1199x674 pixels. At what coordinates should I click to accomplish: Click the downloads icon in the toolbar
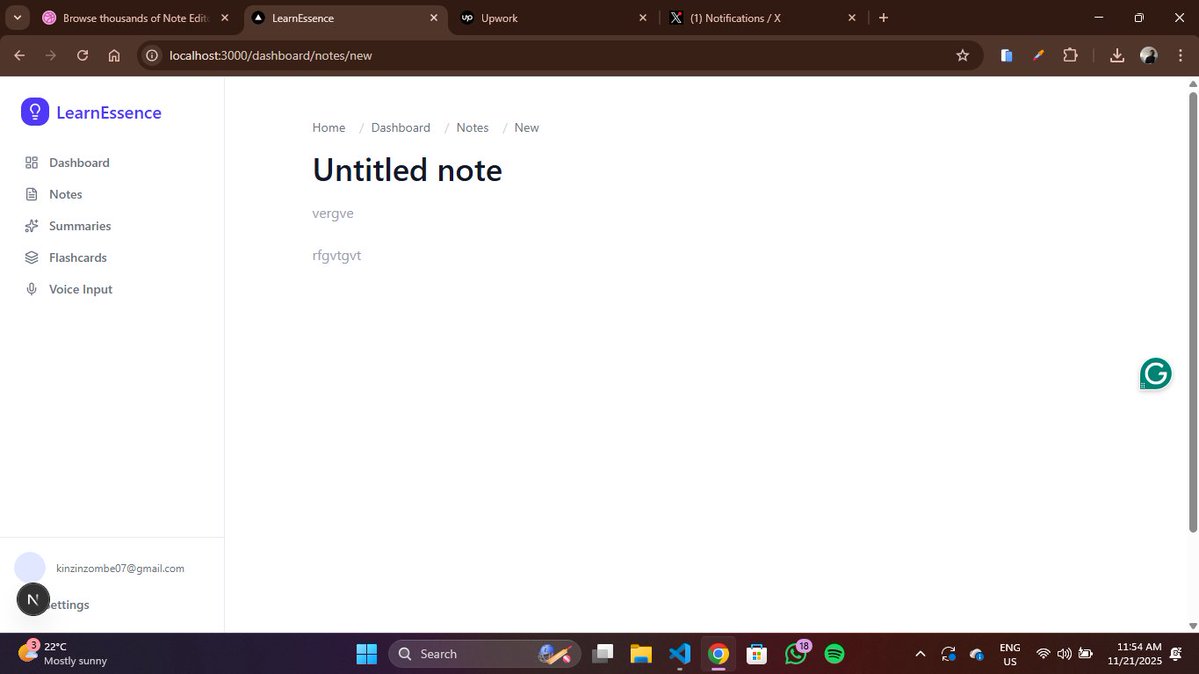click(1117, 55)
